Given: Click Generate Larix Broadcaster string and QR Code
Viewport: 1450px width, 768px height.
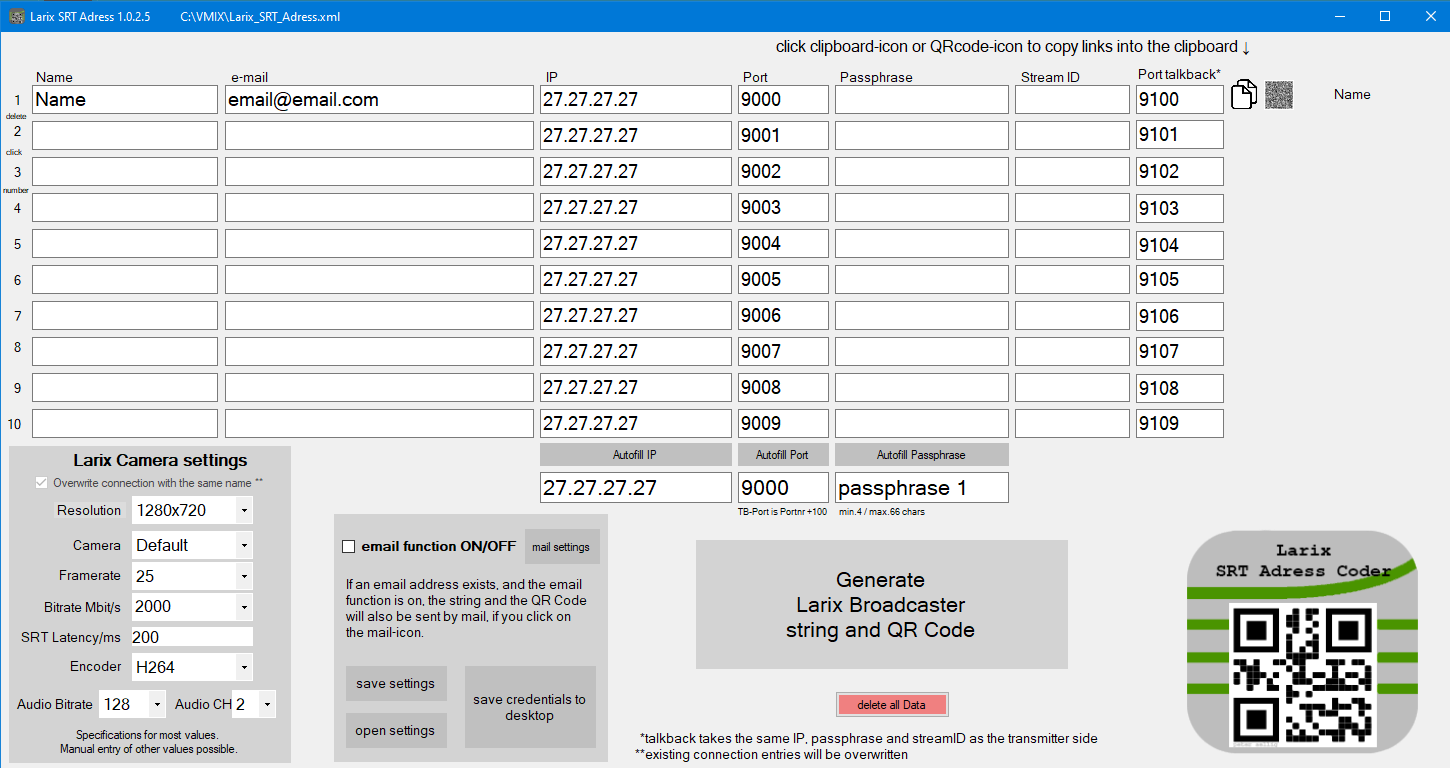Looking at the screenshot, I should click(881, 605).
